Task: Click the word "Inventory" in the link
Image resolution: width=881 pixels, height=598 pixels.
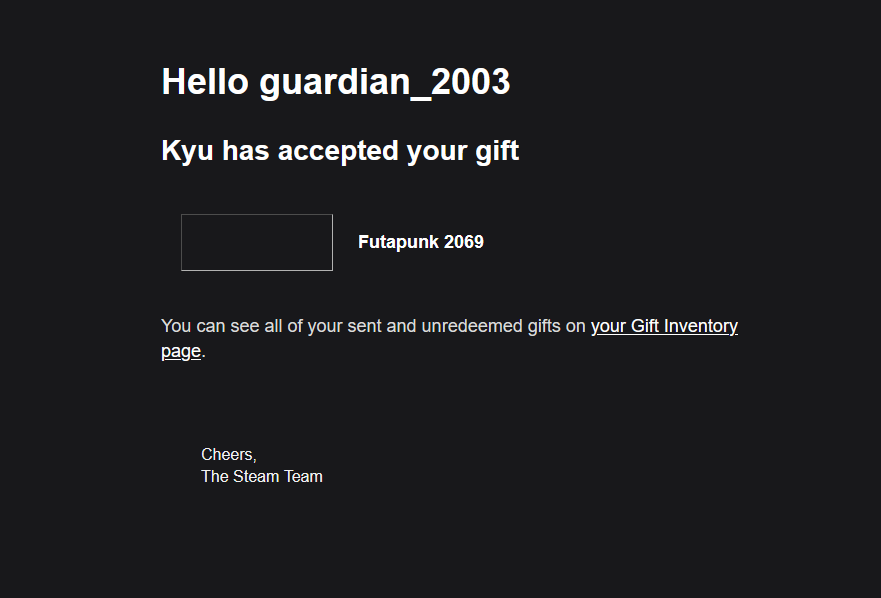Action: tap(701, 326)
